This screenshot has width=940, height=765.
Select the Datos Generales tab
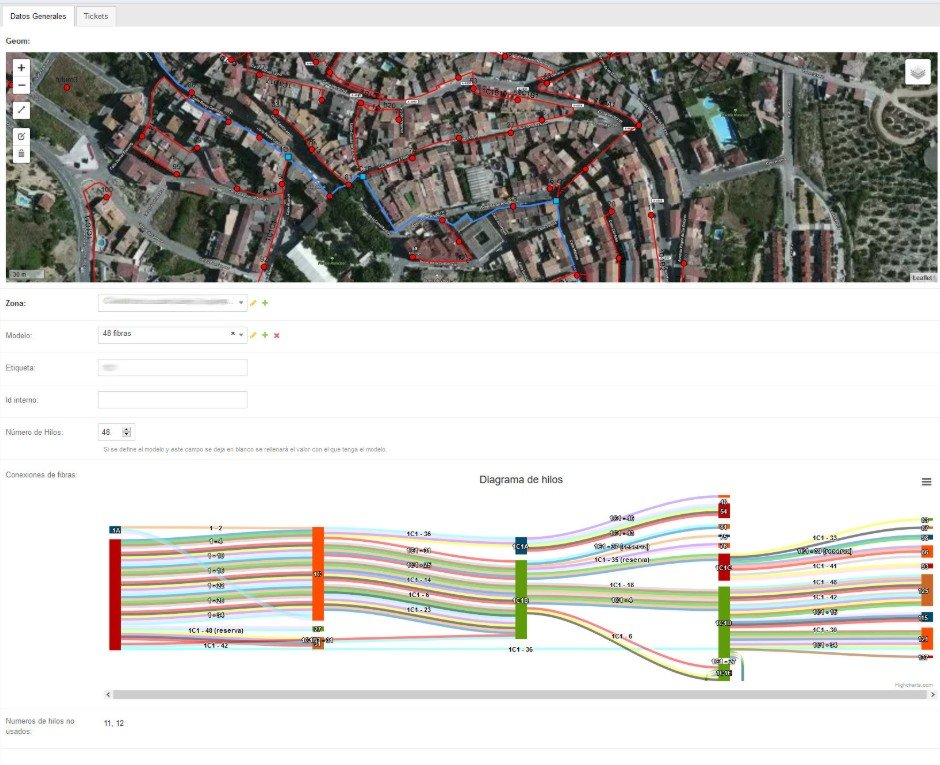38,17
